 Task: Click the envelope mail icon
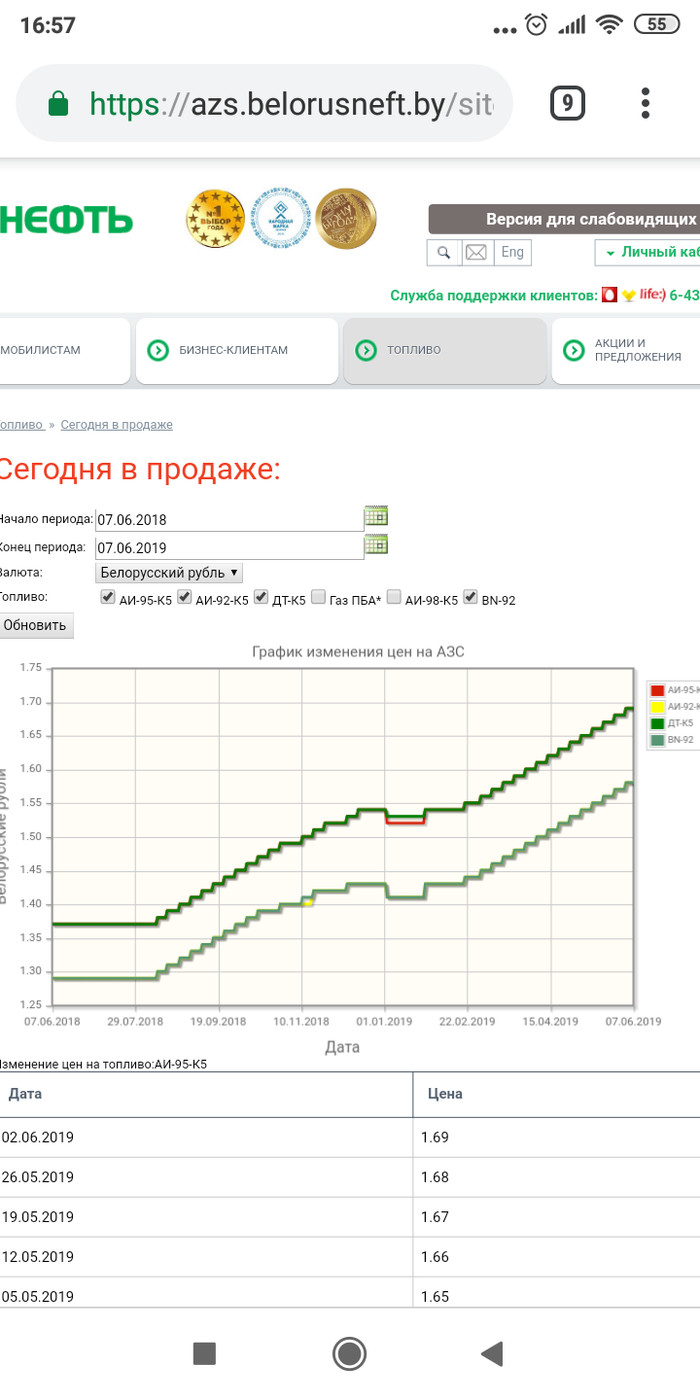pos(477,252)
